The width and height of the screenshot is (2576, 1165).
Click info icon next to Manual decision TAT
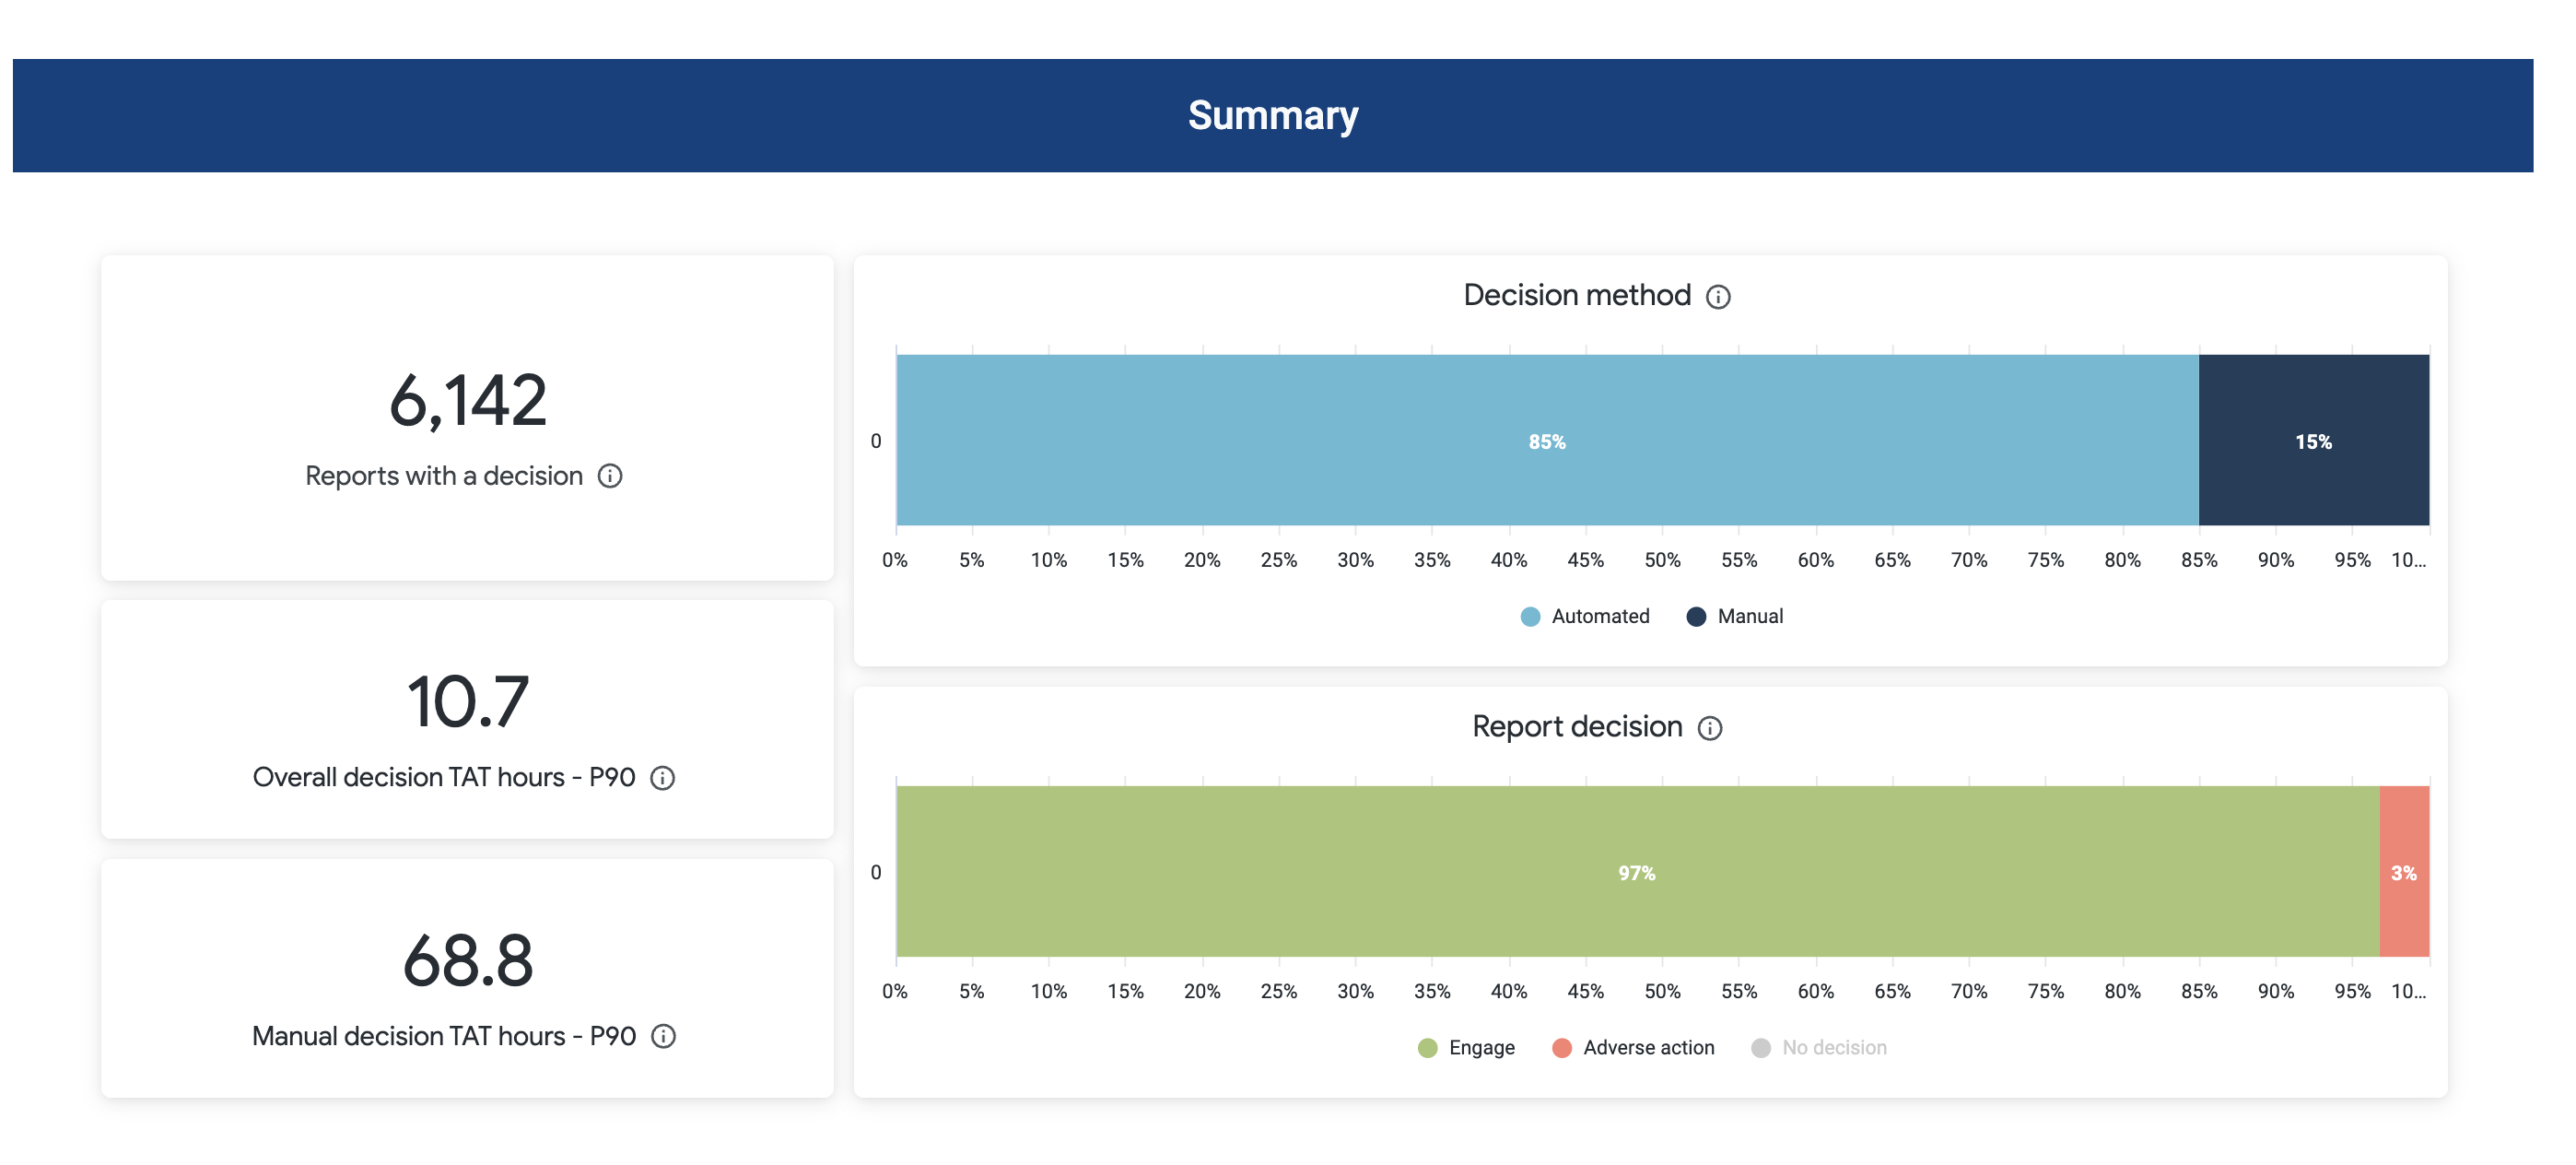(663, 1037)
